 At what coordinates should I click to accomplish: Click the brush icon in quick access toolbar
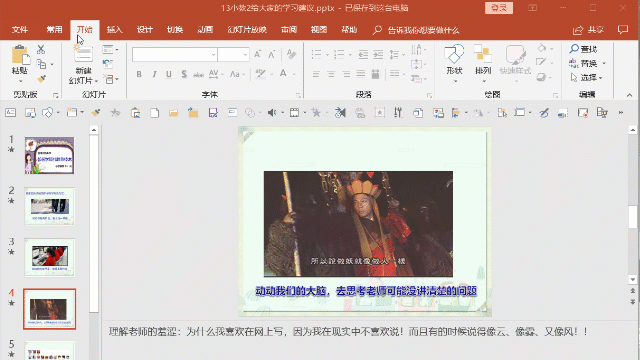coord(96,113)
